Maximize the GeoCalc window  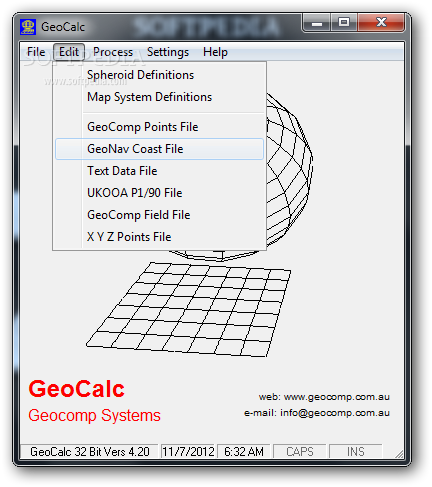click(344, 23)
